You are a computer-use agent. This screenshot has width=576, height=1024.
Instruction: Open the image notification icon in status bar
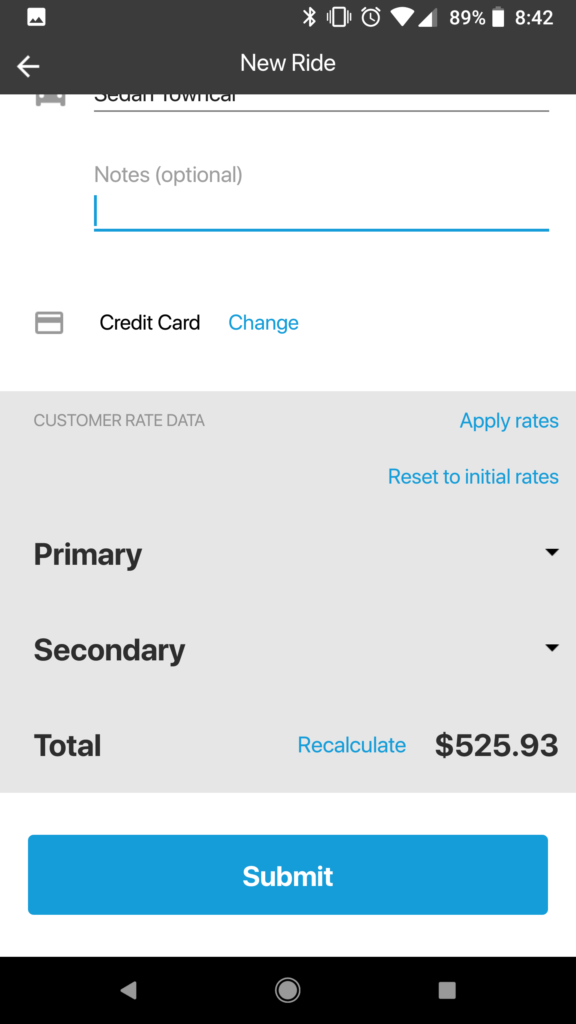(37, 18)
